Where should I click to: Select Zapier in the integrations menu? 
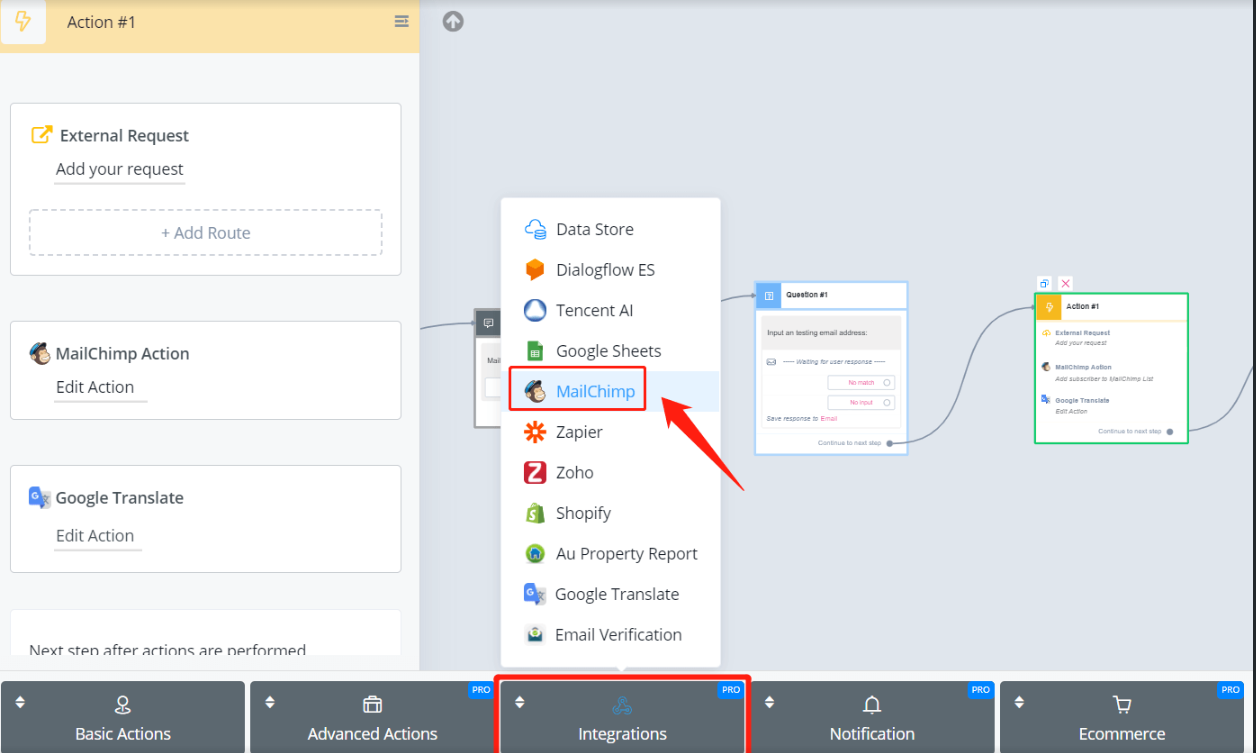click(x=579, y=432)
